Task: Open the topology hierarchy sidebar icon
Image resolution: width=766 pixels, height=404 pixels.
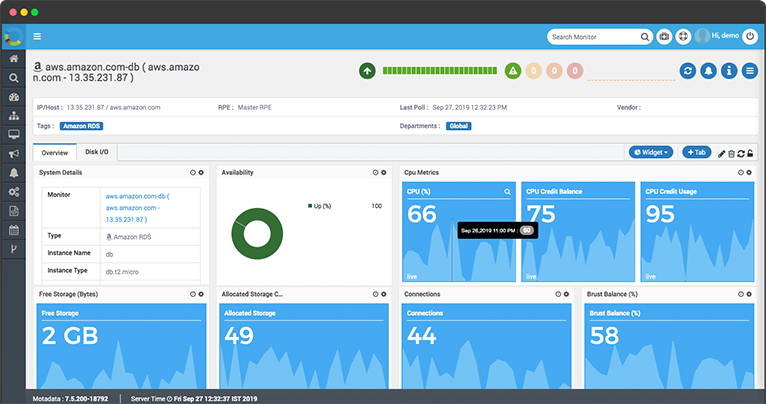Action: [x=14, y=116]
